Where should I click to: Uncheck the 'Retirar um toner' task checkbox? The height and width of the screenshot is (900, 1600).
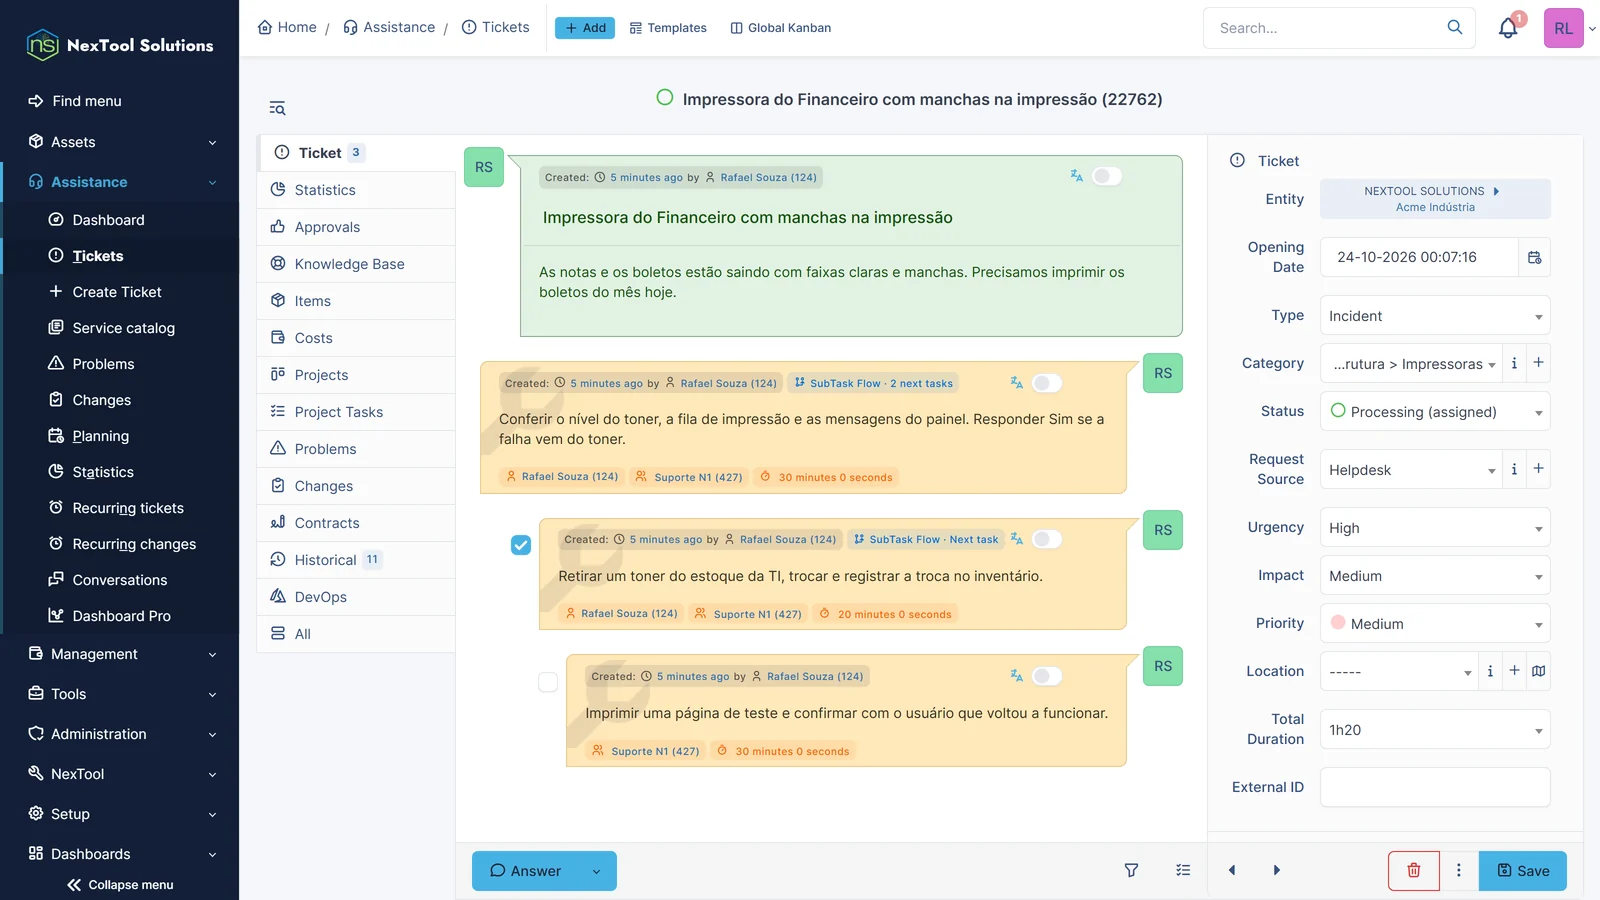tap(521, 545)
